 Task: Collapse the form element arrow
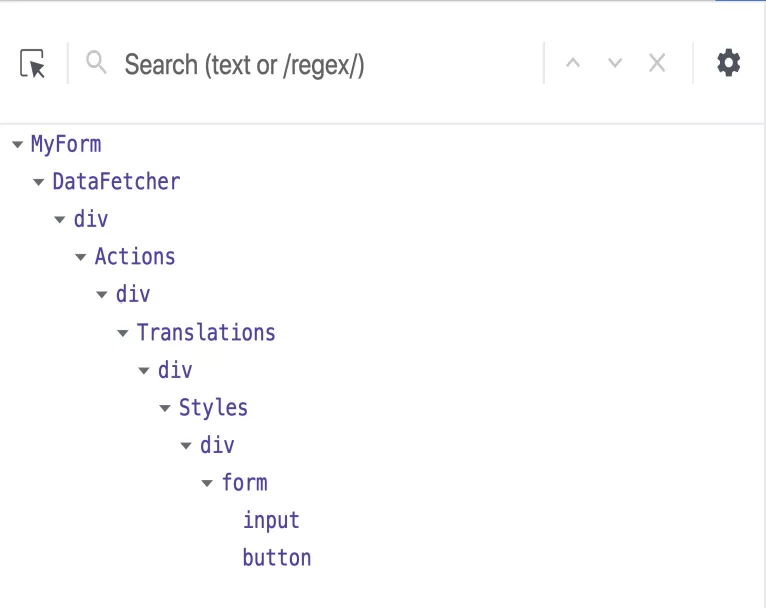coord(207,484)
